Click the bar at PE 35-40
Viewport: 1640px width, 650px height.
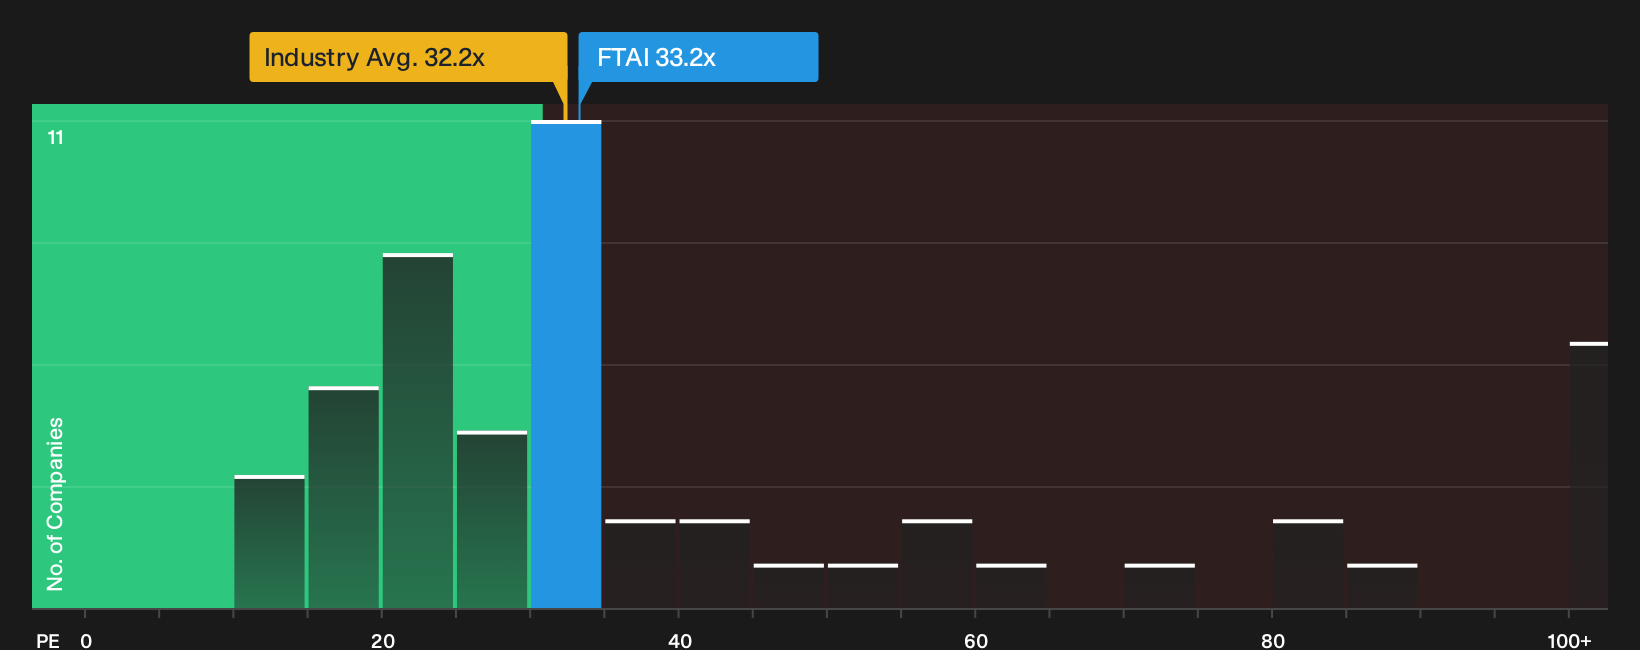pos(640,564)
